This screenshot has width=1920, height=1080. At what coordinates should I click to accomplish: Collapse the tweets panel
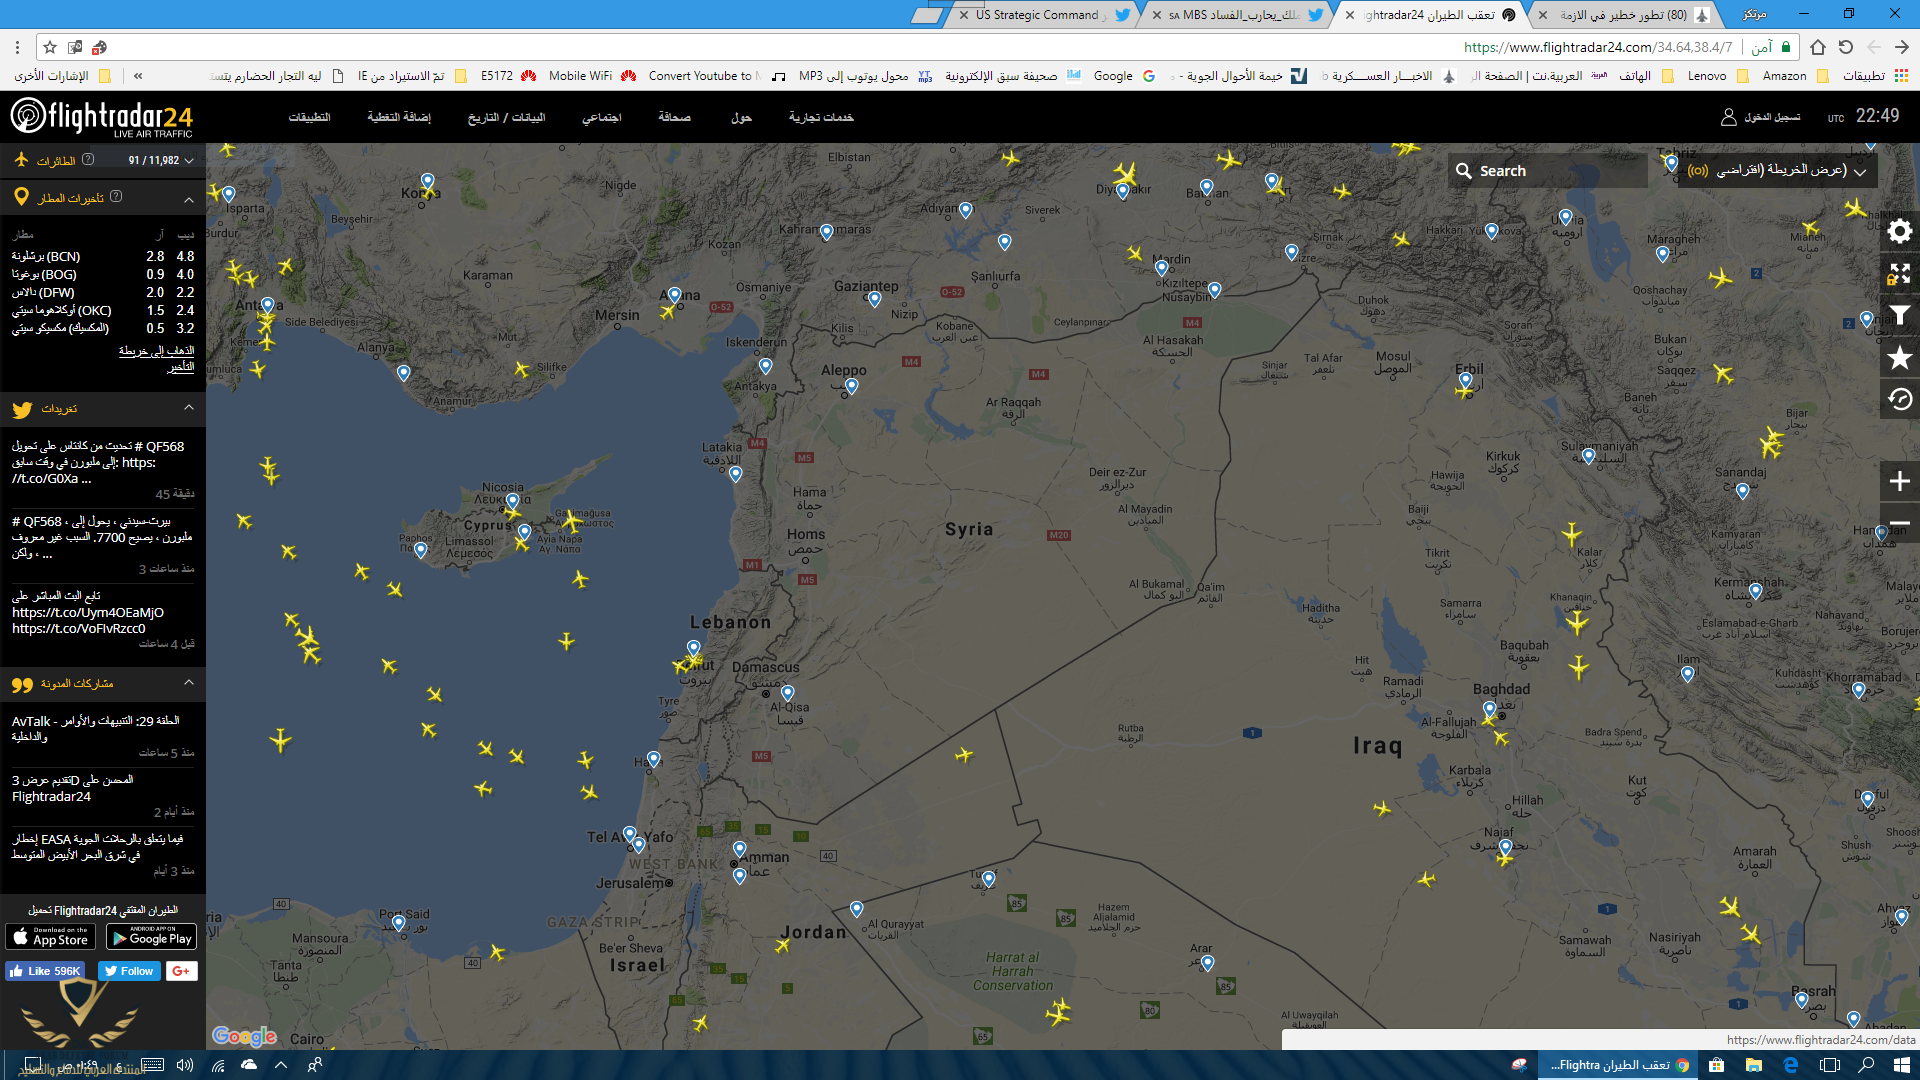pos(189,408)
